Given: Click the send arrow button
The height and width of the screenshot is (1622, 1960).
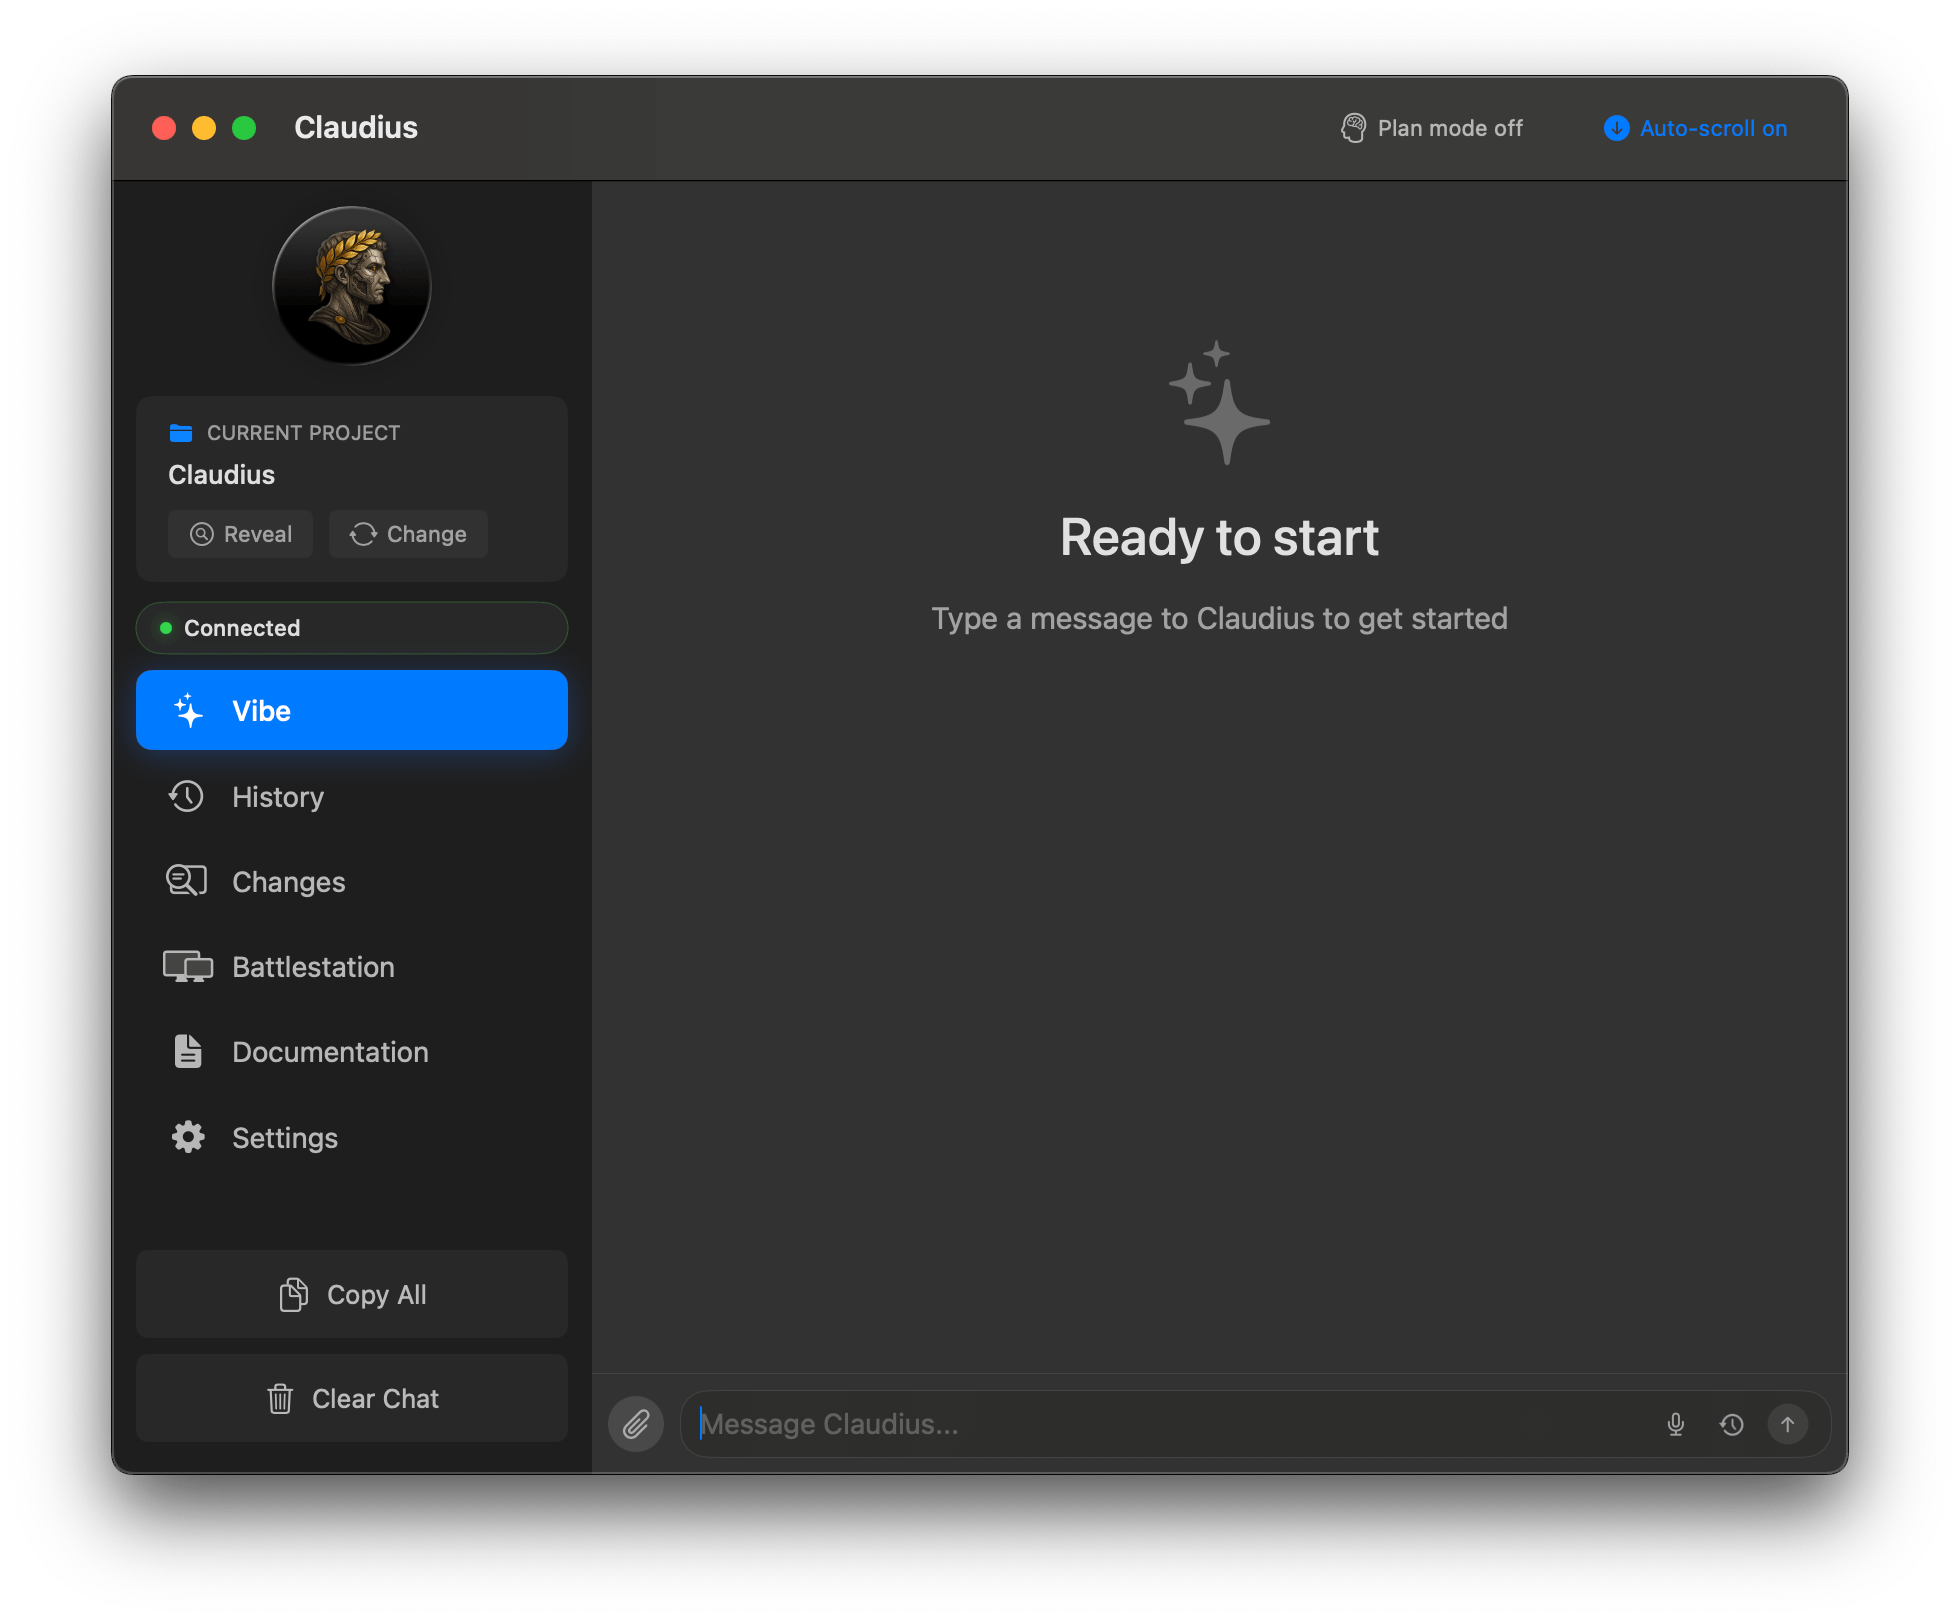Looking at the screenshot, I should tap(1788, 1423).
